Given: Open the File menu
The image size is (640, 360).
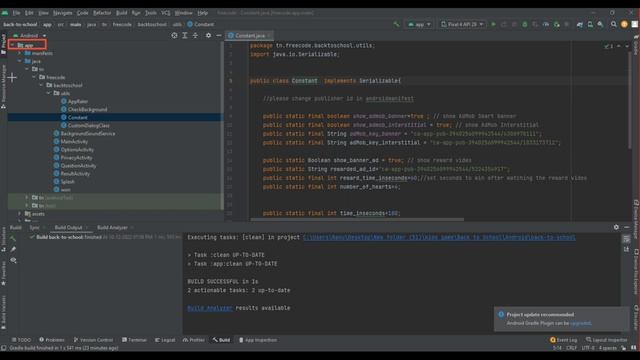Looking at the screenshot, I should 16,13.
